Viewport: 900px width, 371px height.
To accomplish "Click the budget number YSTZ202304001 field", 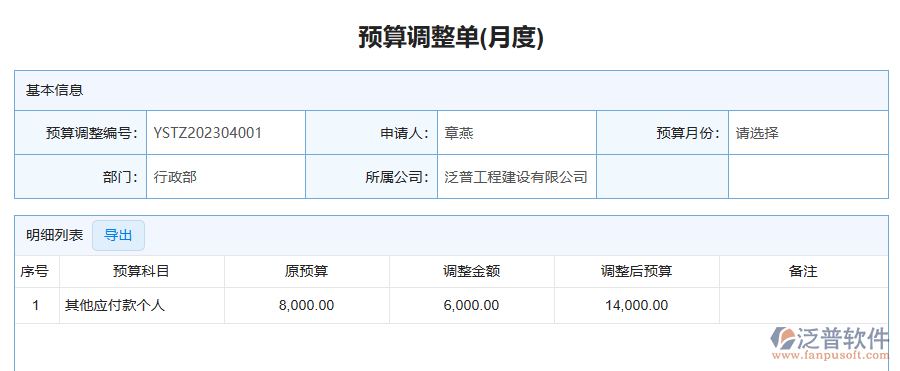I will point(226,133).
